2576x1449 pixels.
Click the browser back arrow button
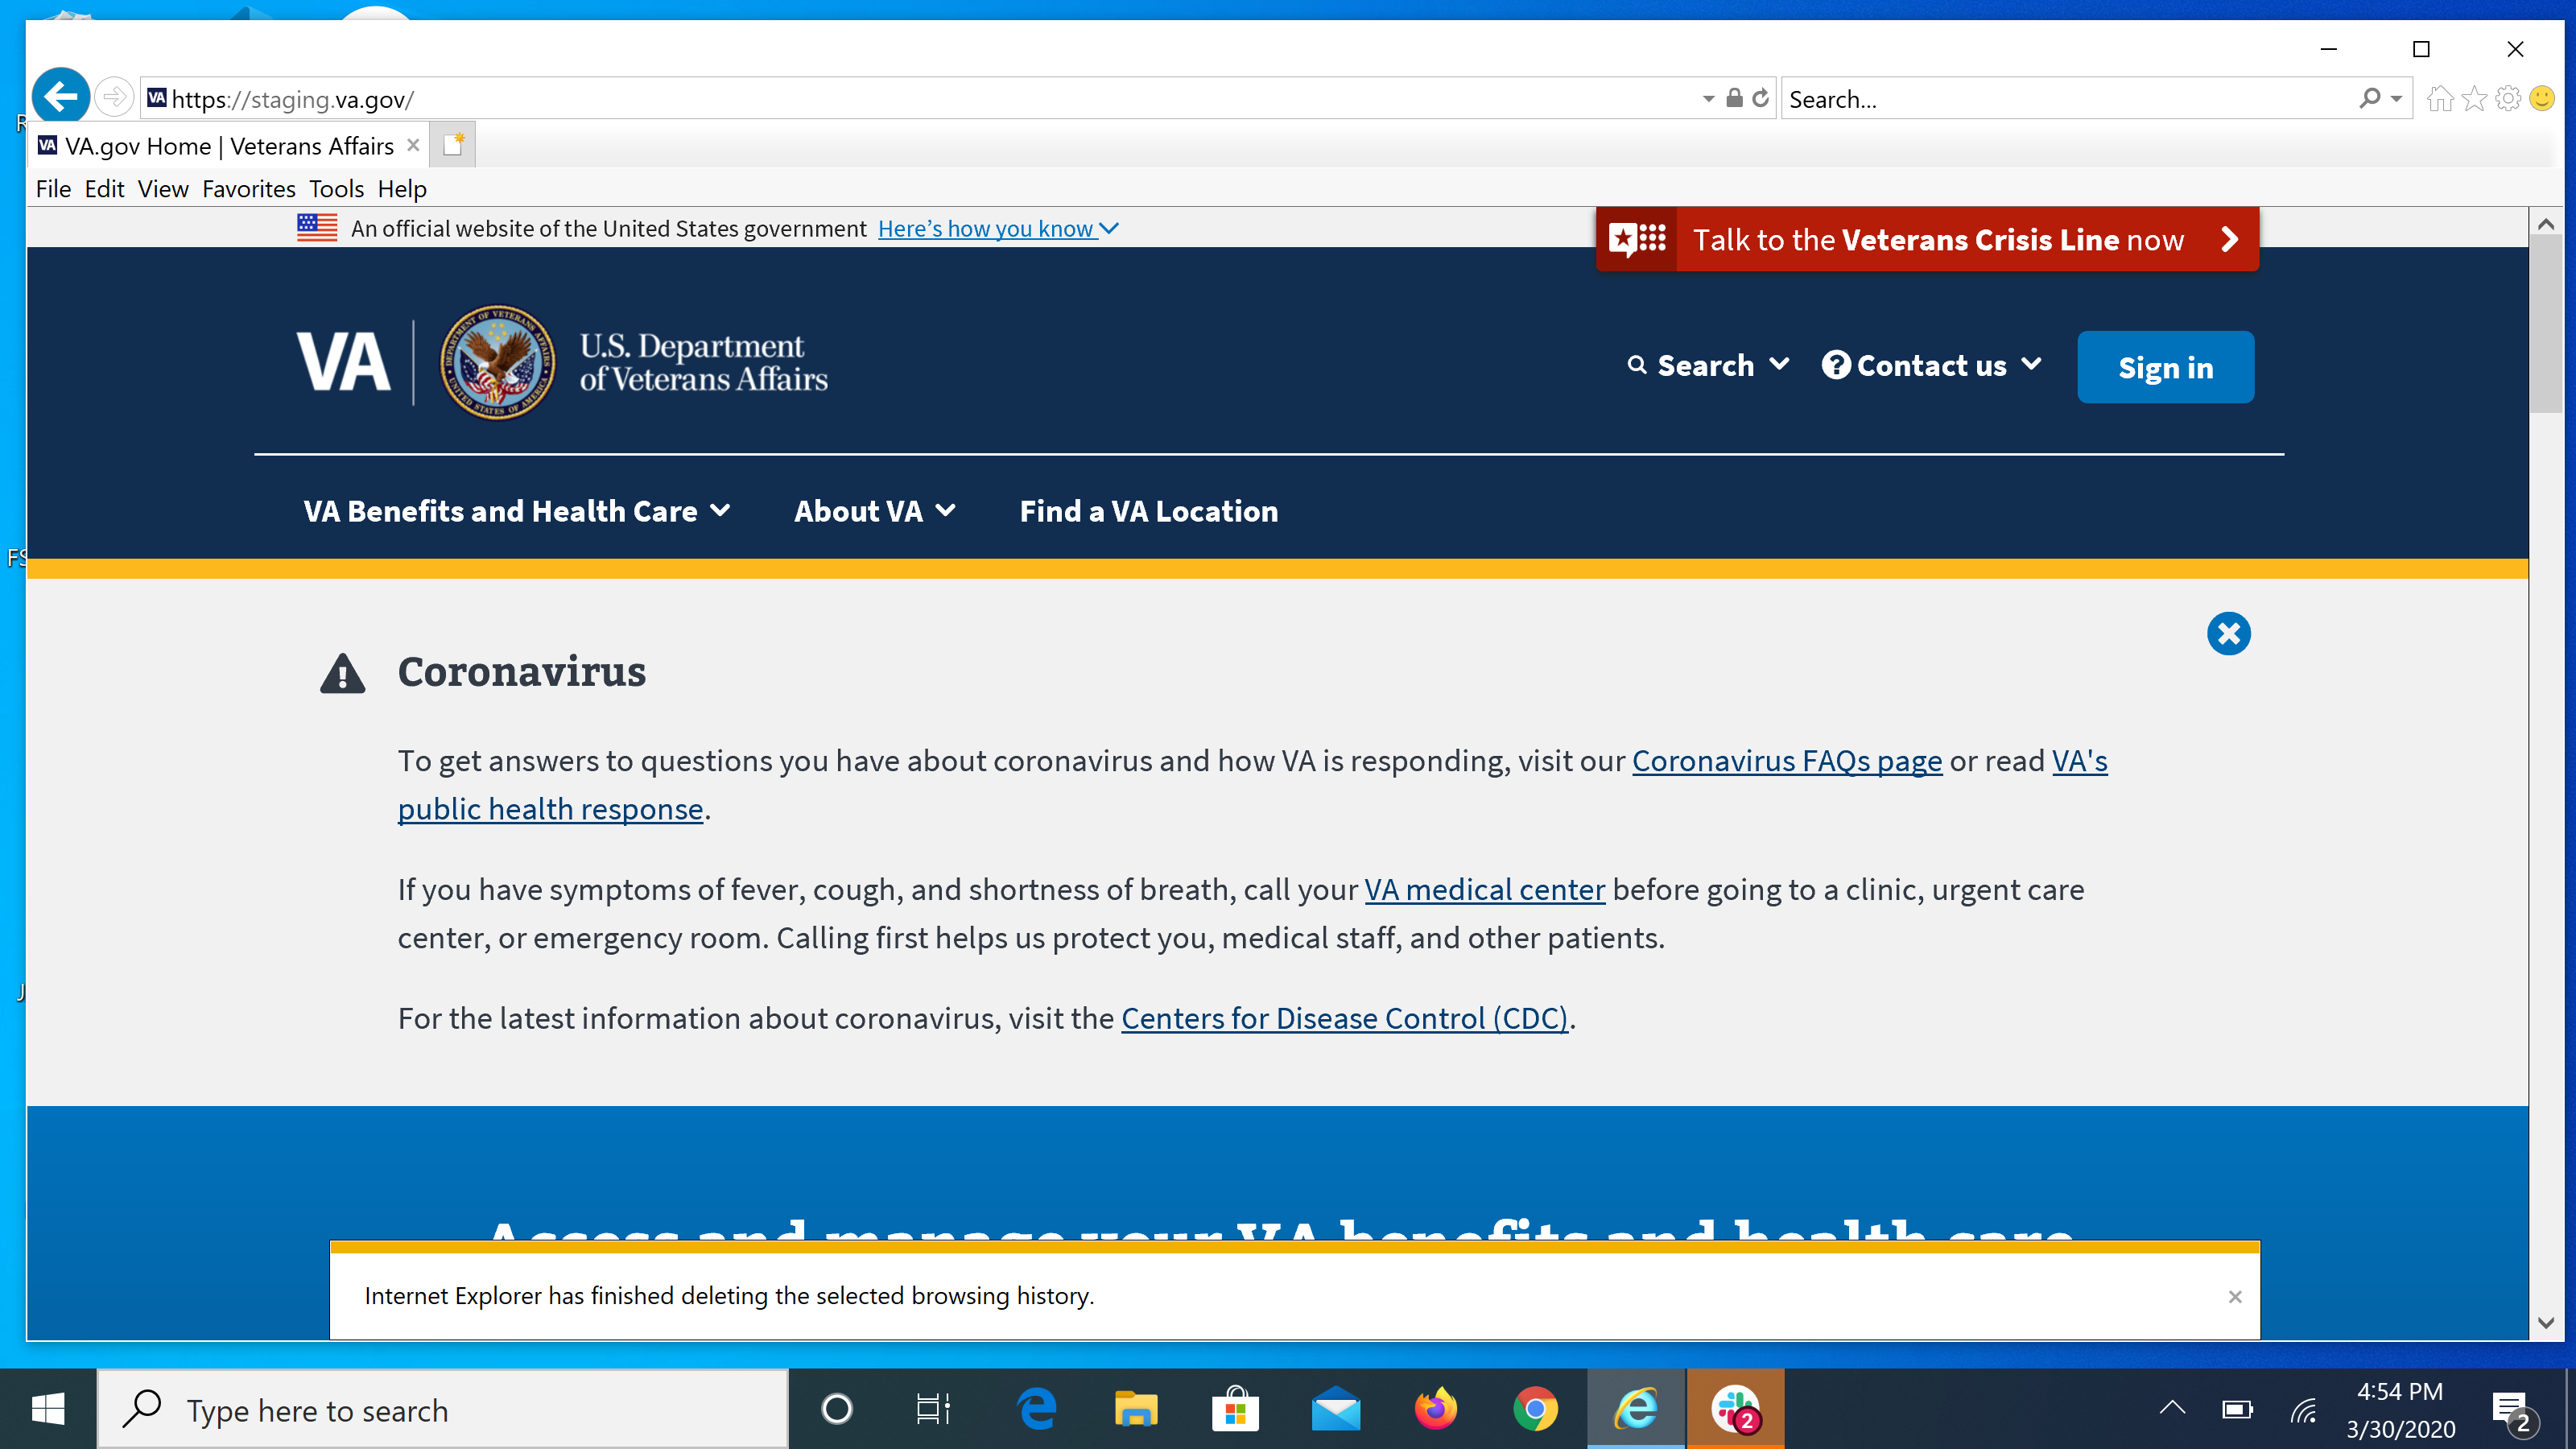pyautogui.click(x=60, y=98)
